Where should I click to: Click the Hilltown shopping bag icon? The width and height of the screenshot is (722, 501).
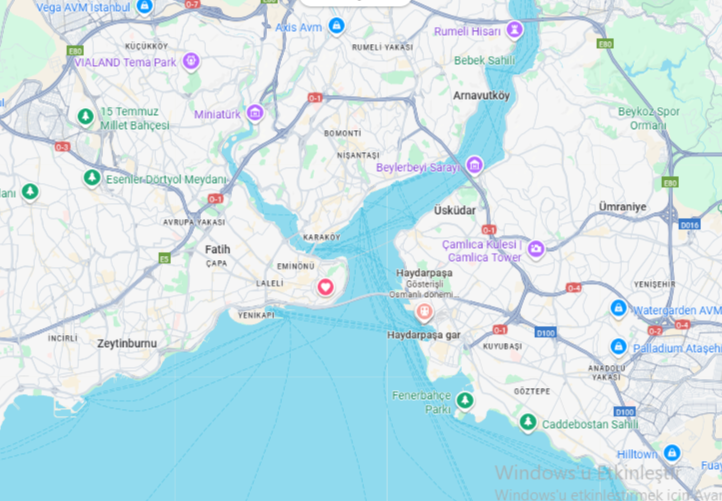tap(672, 453)
